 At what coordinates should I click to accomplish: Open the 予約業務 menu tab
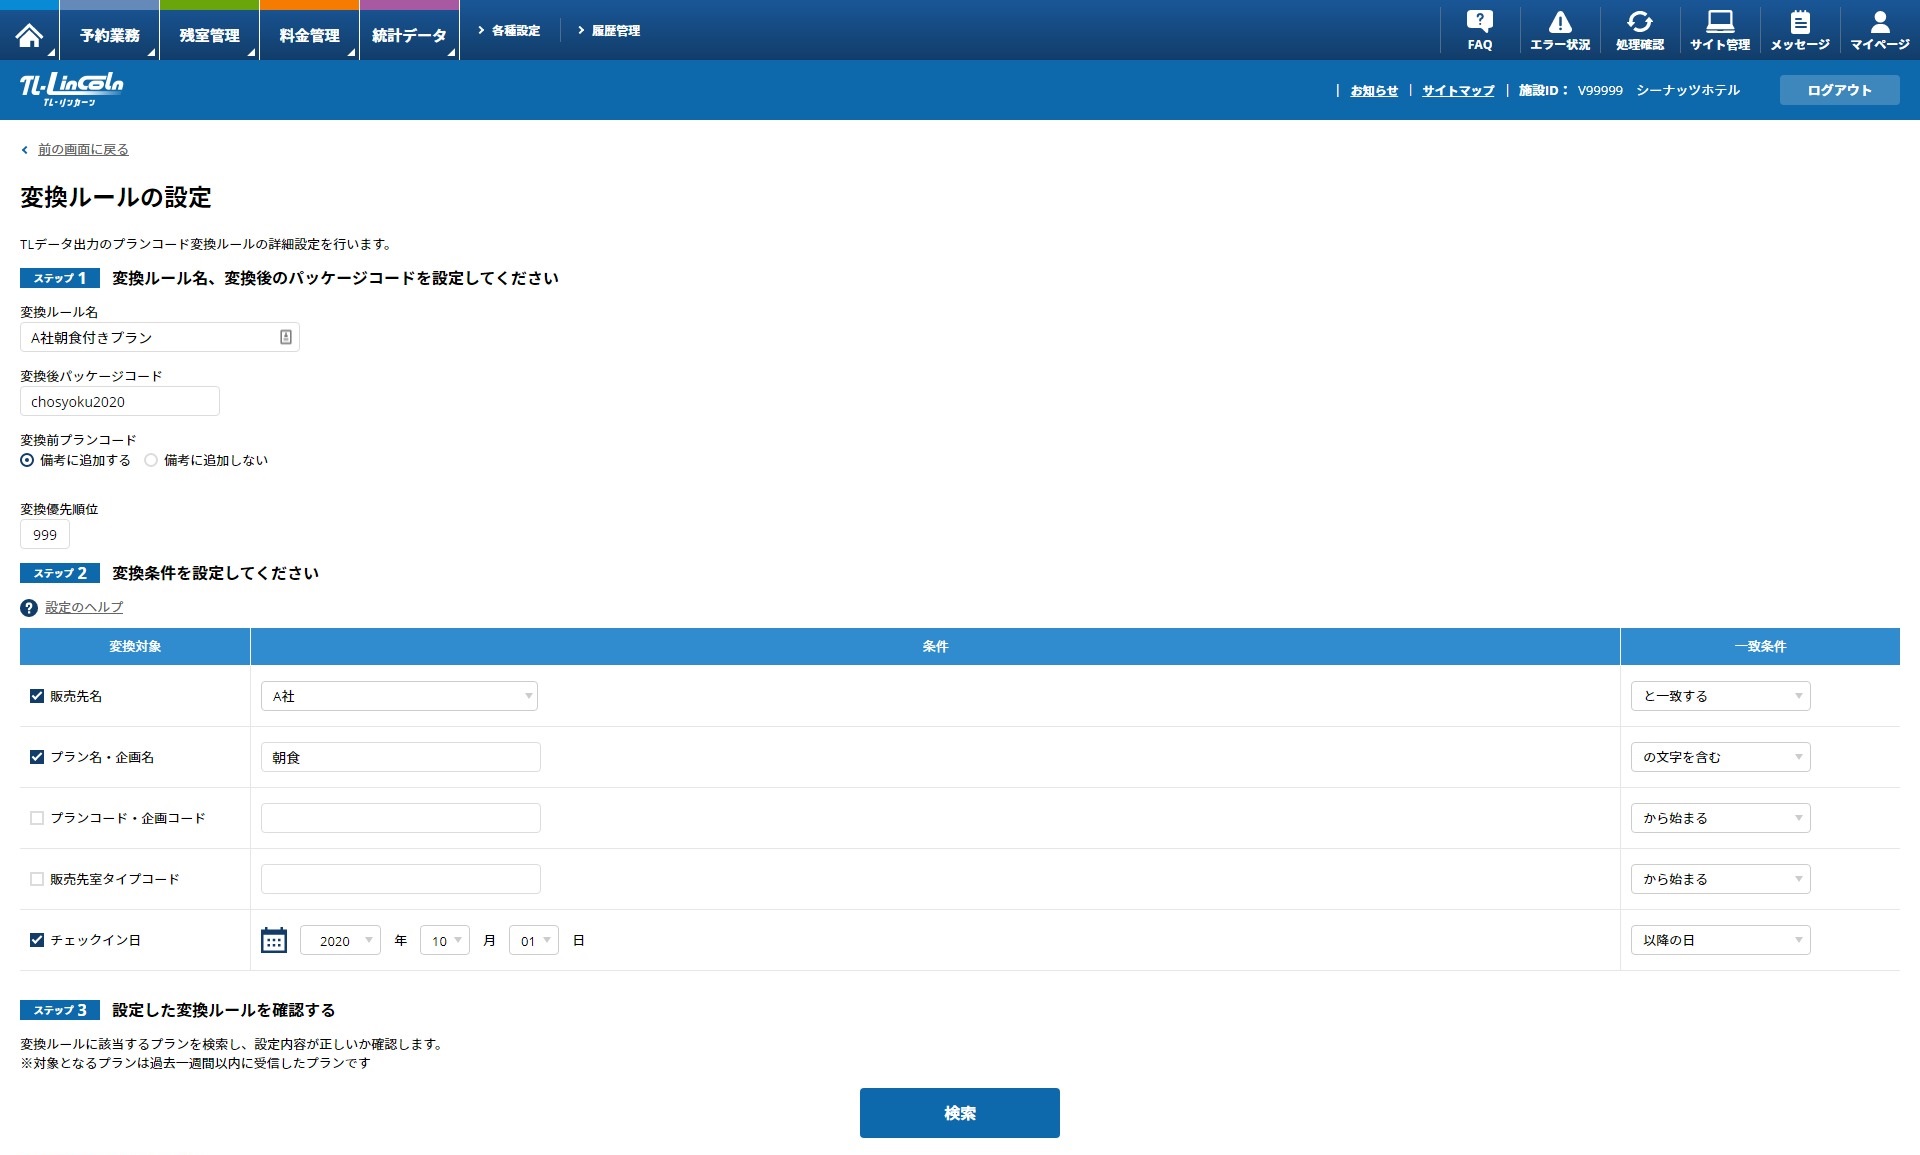point(109,36)
